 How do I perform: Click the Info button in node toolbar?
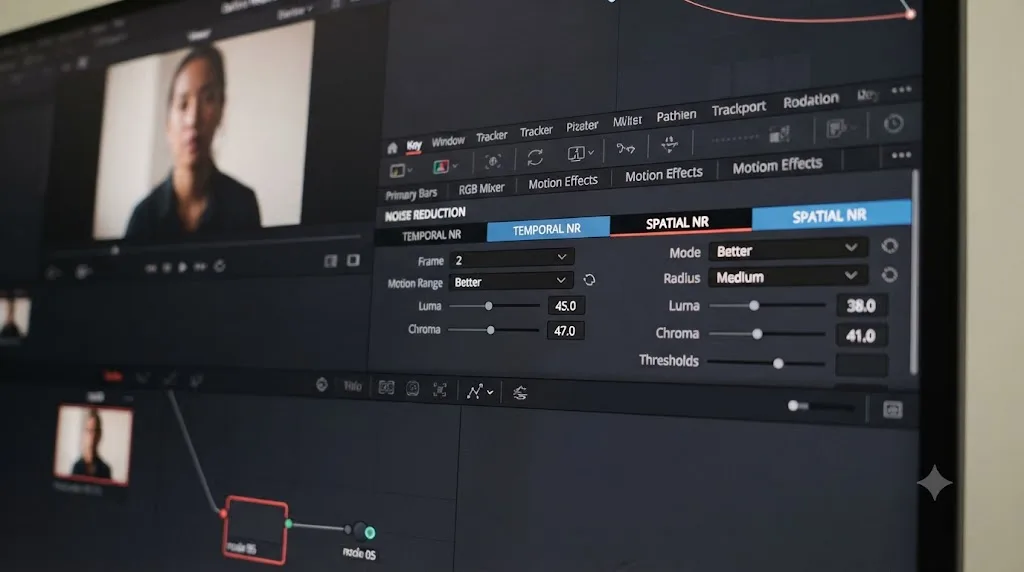[352, 386]
